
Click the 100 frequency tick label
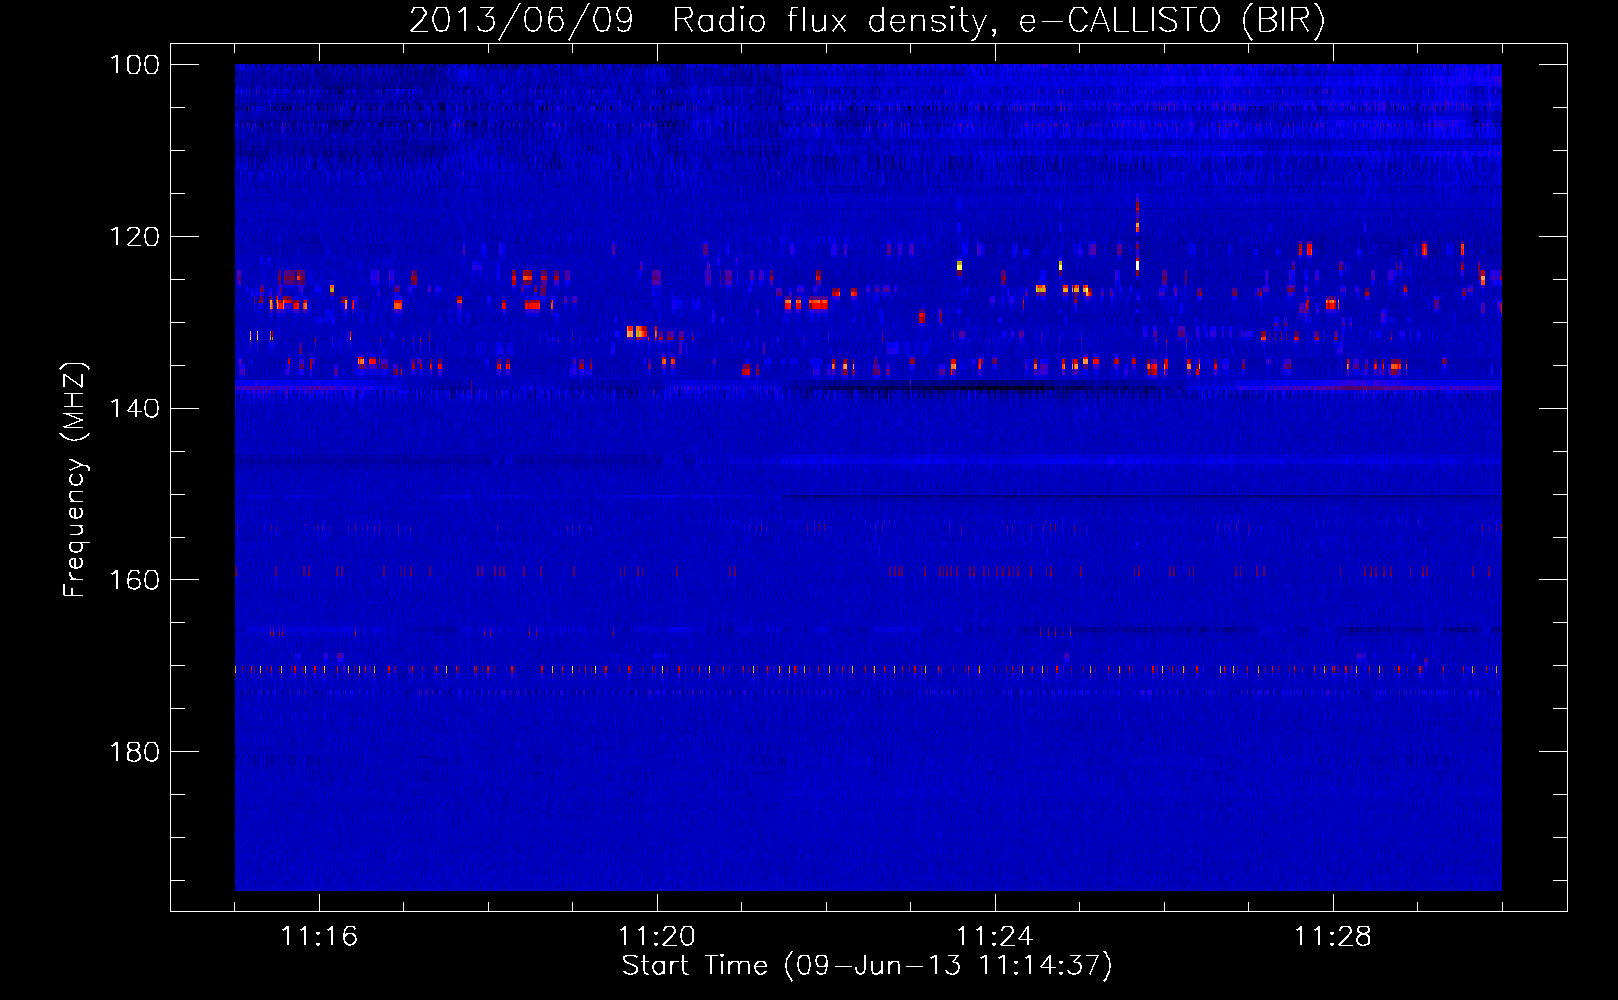134,65
